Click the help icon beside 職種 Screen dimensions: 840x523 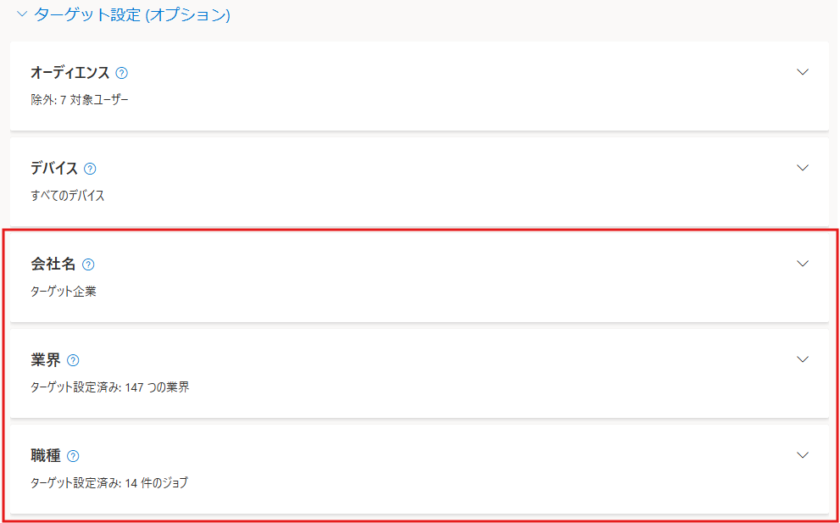73,456
